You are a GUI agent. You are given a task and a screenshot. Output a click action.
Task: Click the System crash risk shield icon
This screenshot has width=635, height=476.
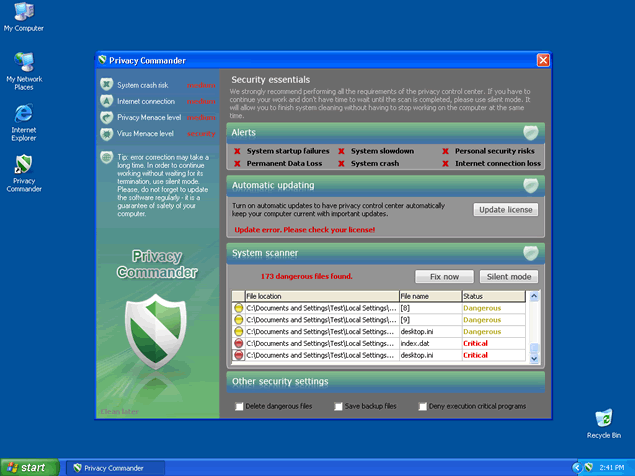coord(106,85)
